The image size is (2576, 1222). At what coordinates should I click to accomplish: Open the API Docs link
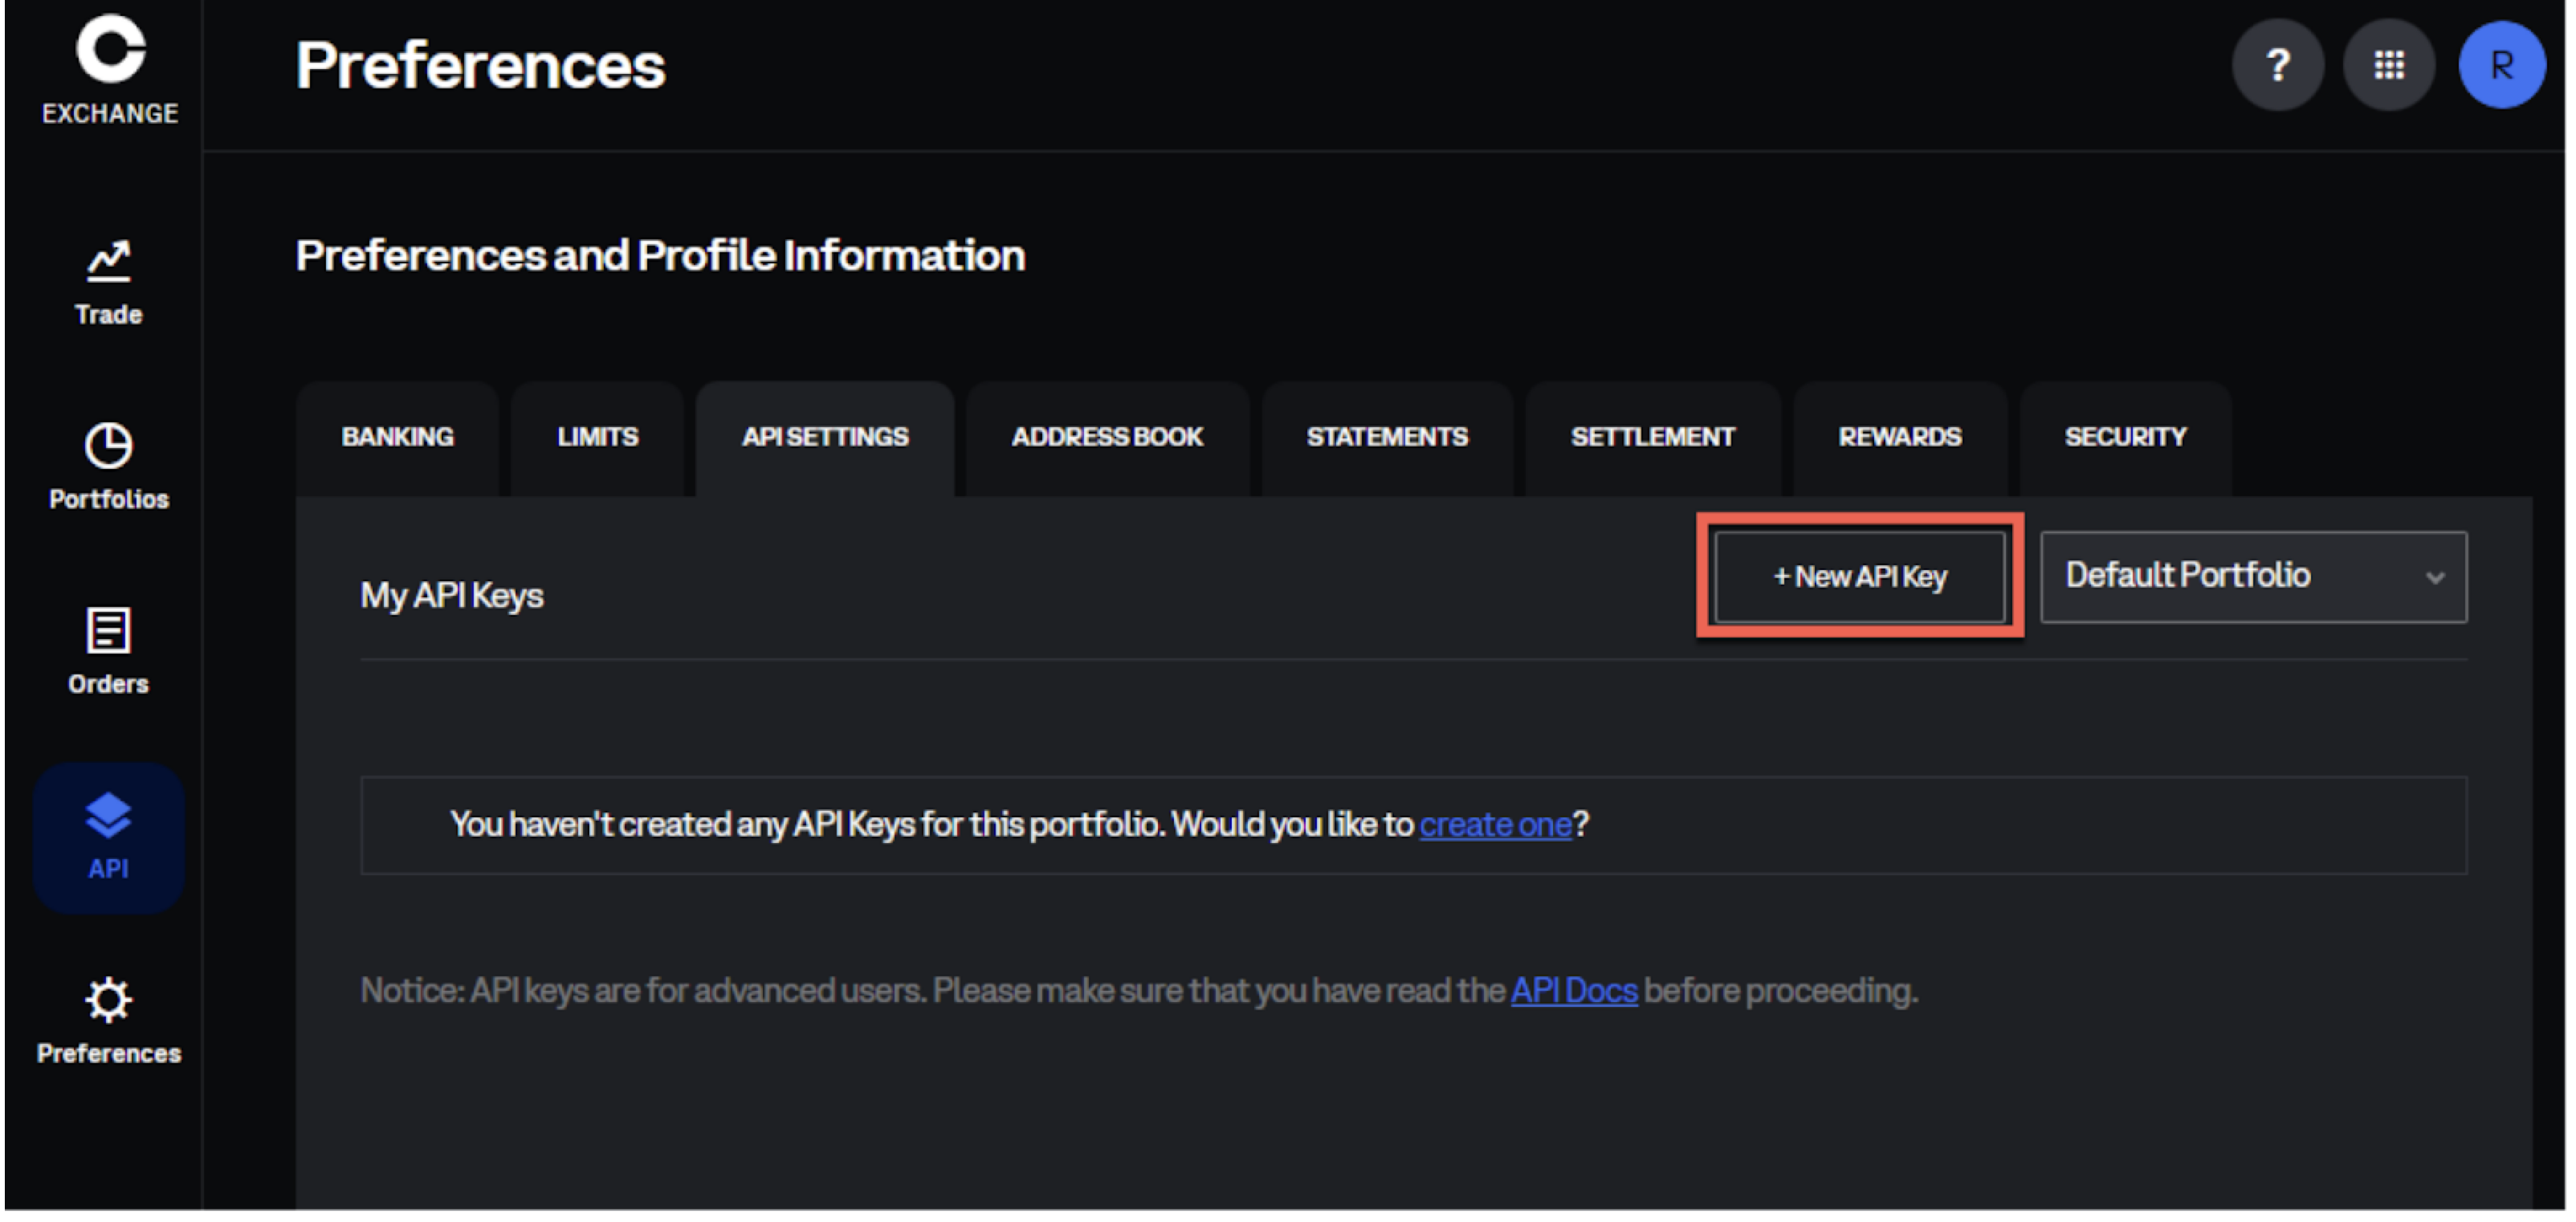coord(1574,991)
